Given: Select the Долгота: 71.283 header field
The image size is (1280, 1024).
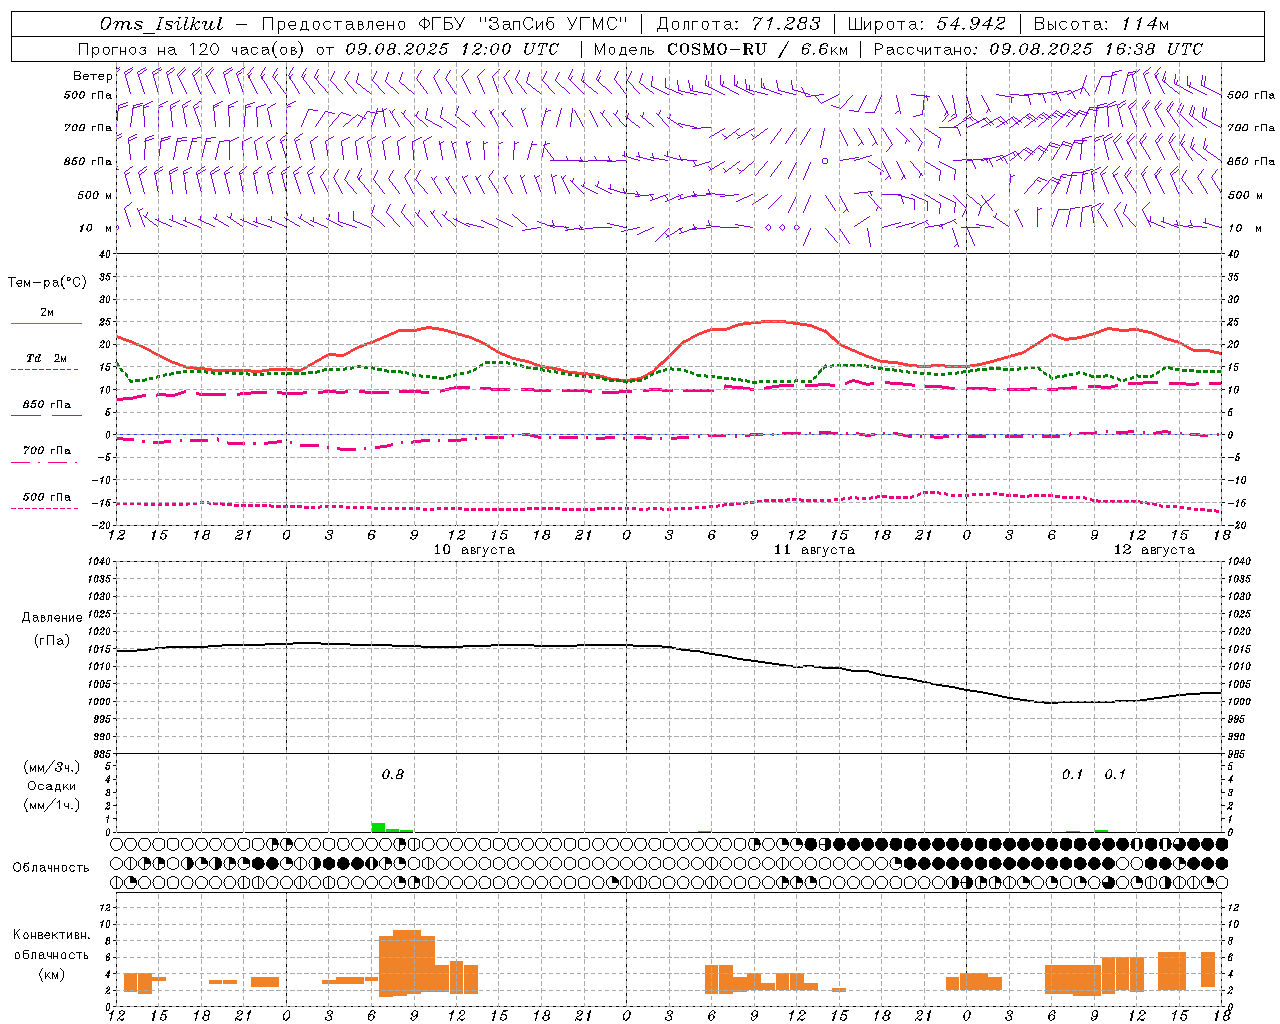Looking at the screenshot, I should click(x=738, y=24).
